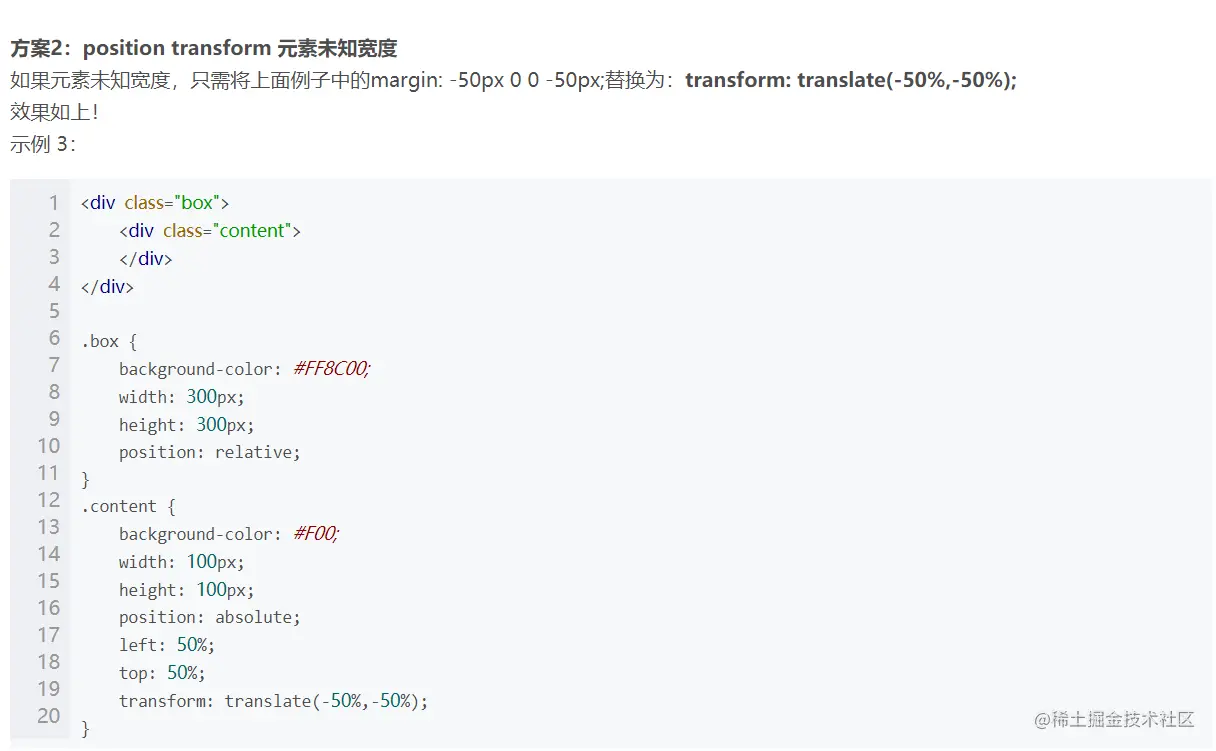This screenshot has height=751, width=1216.
Task: Click the color value #F00
Action: click(x=317, y=534)
